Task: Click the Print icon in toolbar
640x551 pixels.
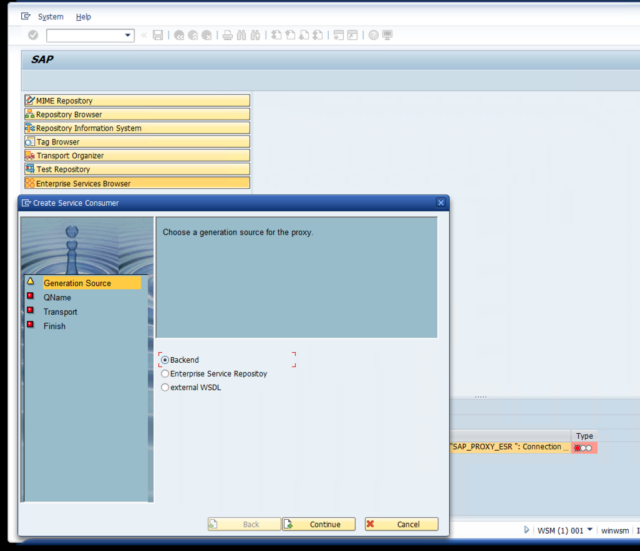Action: 227,35
